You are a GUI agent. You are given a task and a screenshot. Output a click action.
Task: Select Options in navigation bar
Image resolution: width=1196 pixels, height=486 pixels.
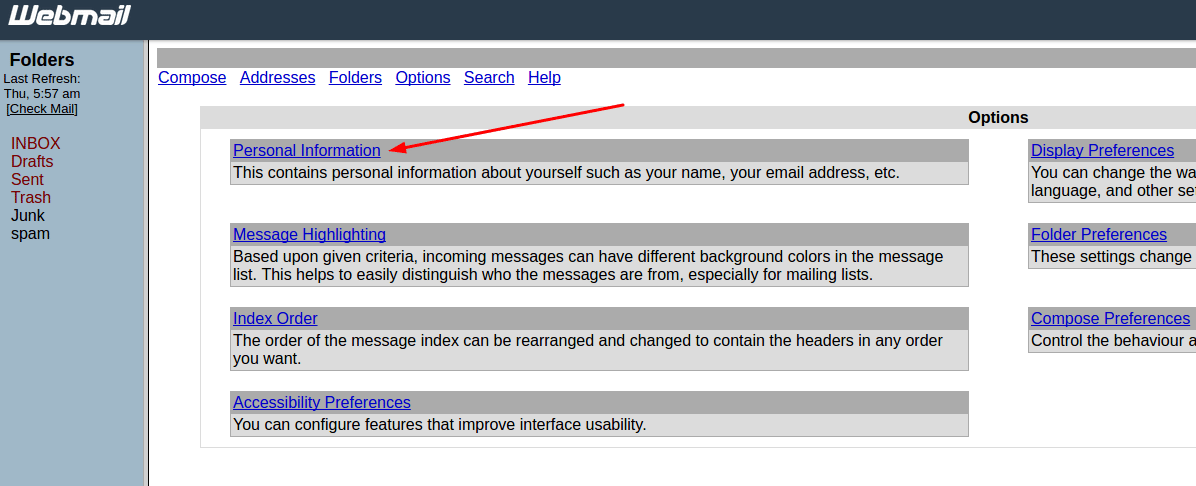coord(423,78)
